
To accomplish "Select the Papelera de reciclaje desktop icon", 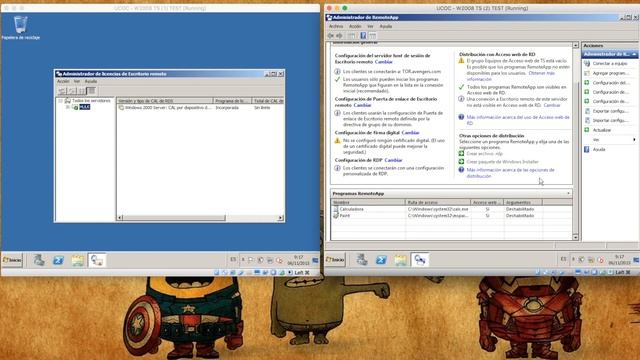I will click(20, 28).
